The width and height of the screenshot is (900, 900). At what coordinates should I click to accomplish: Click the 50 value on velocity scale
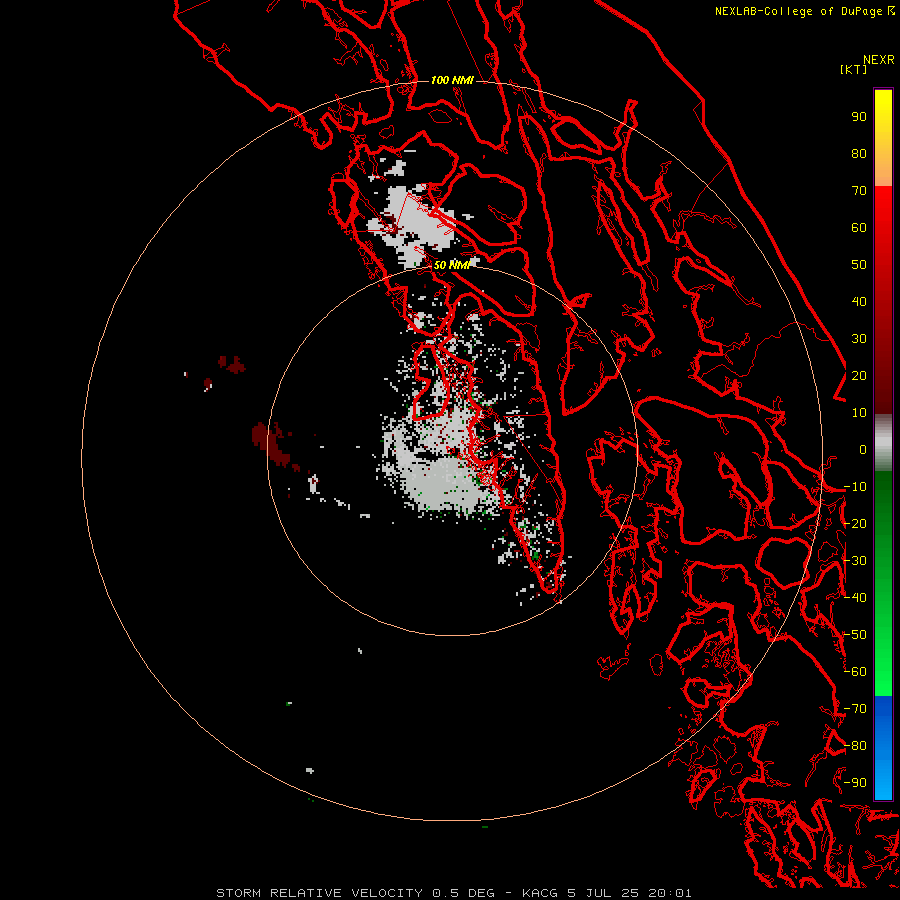[859, 265]
